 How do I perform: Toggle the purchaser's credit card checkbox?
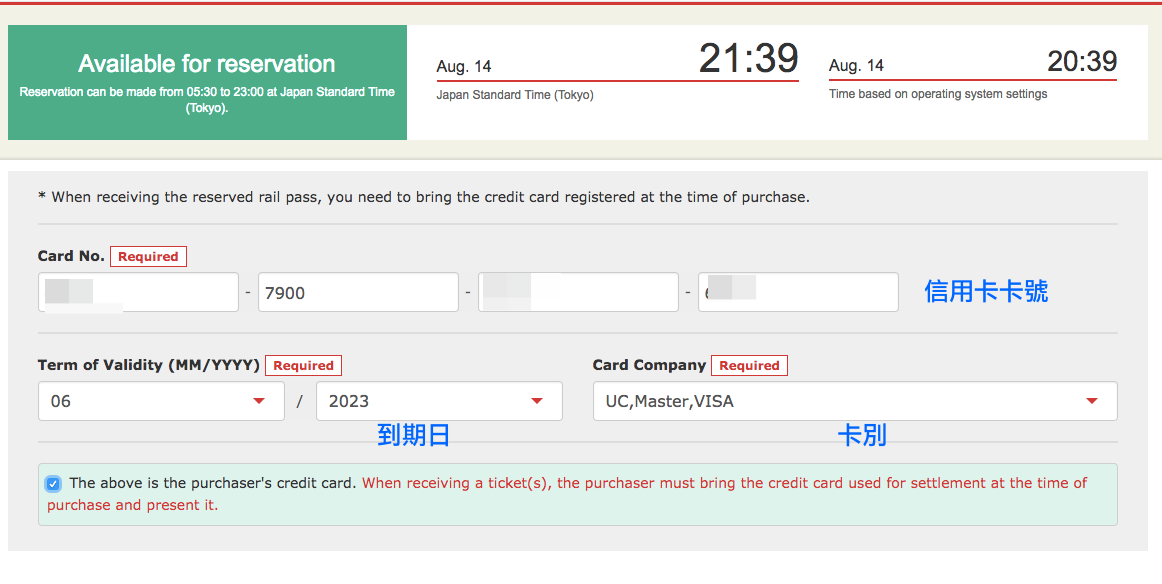(53, 484)
